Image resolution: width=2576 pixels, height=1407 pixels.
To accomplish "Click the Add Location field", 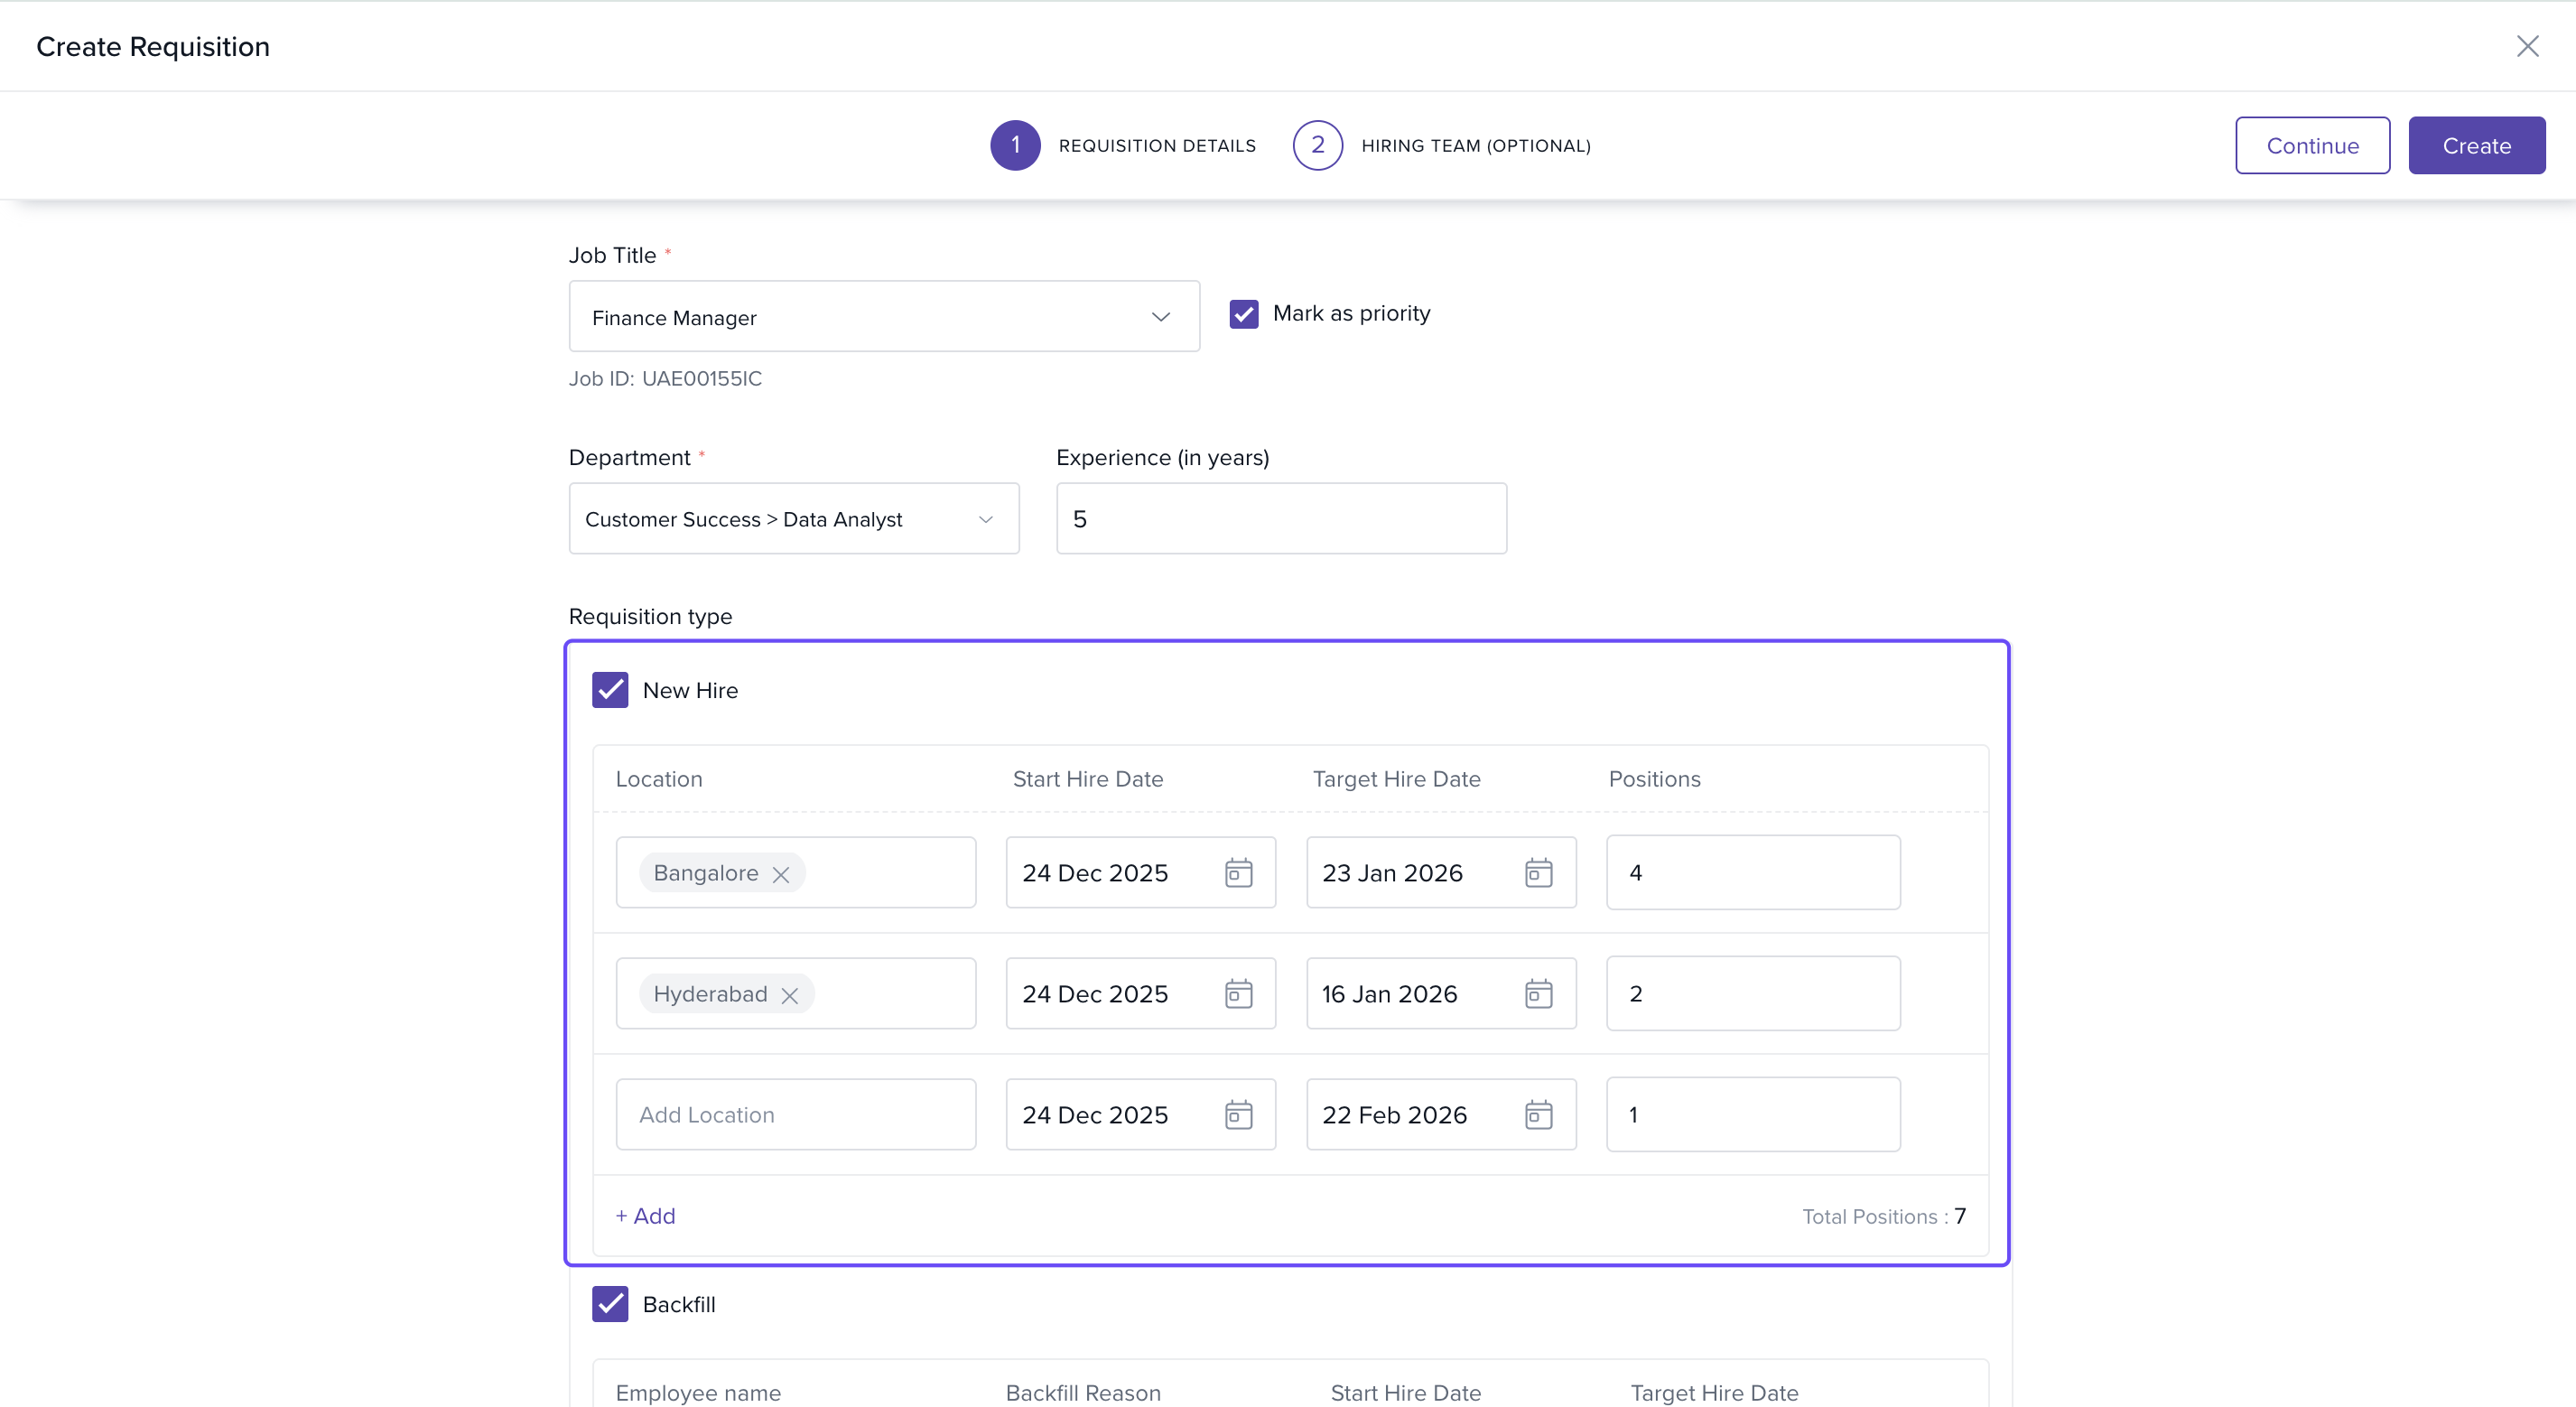I will coord(795,1114).
